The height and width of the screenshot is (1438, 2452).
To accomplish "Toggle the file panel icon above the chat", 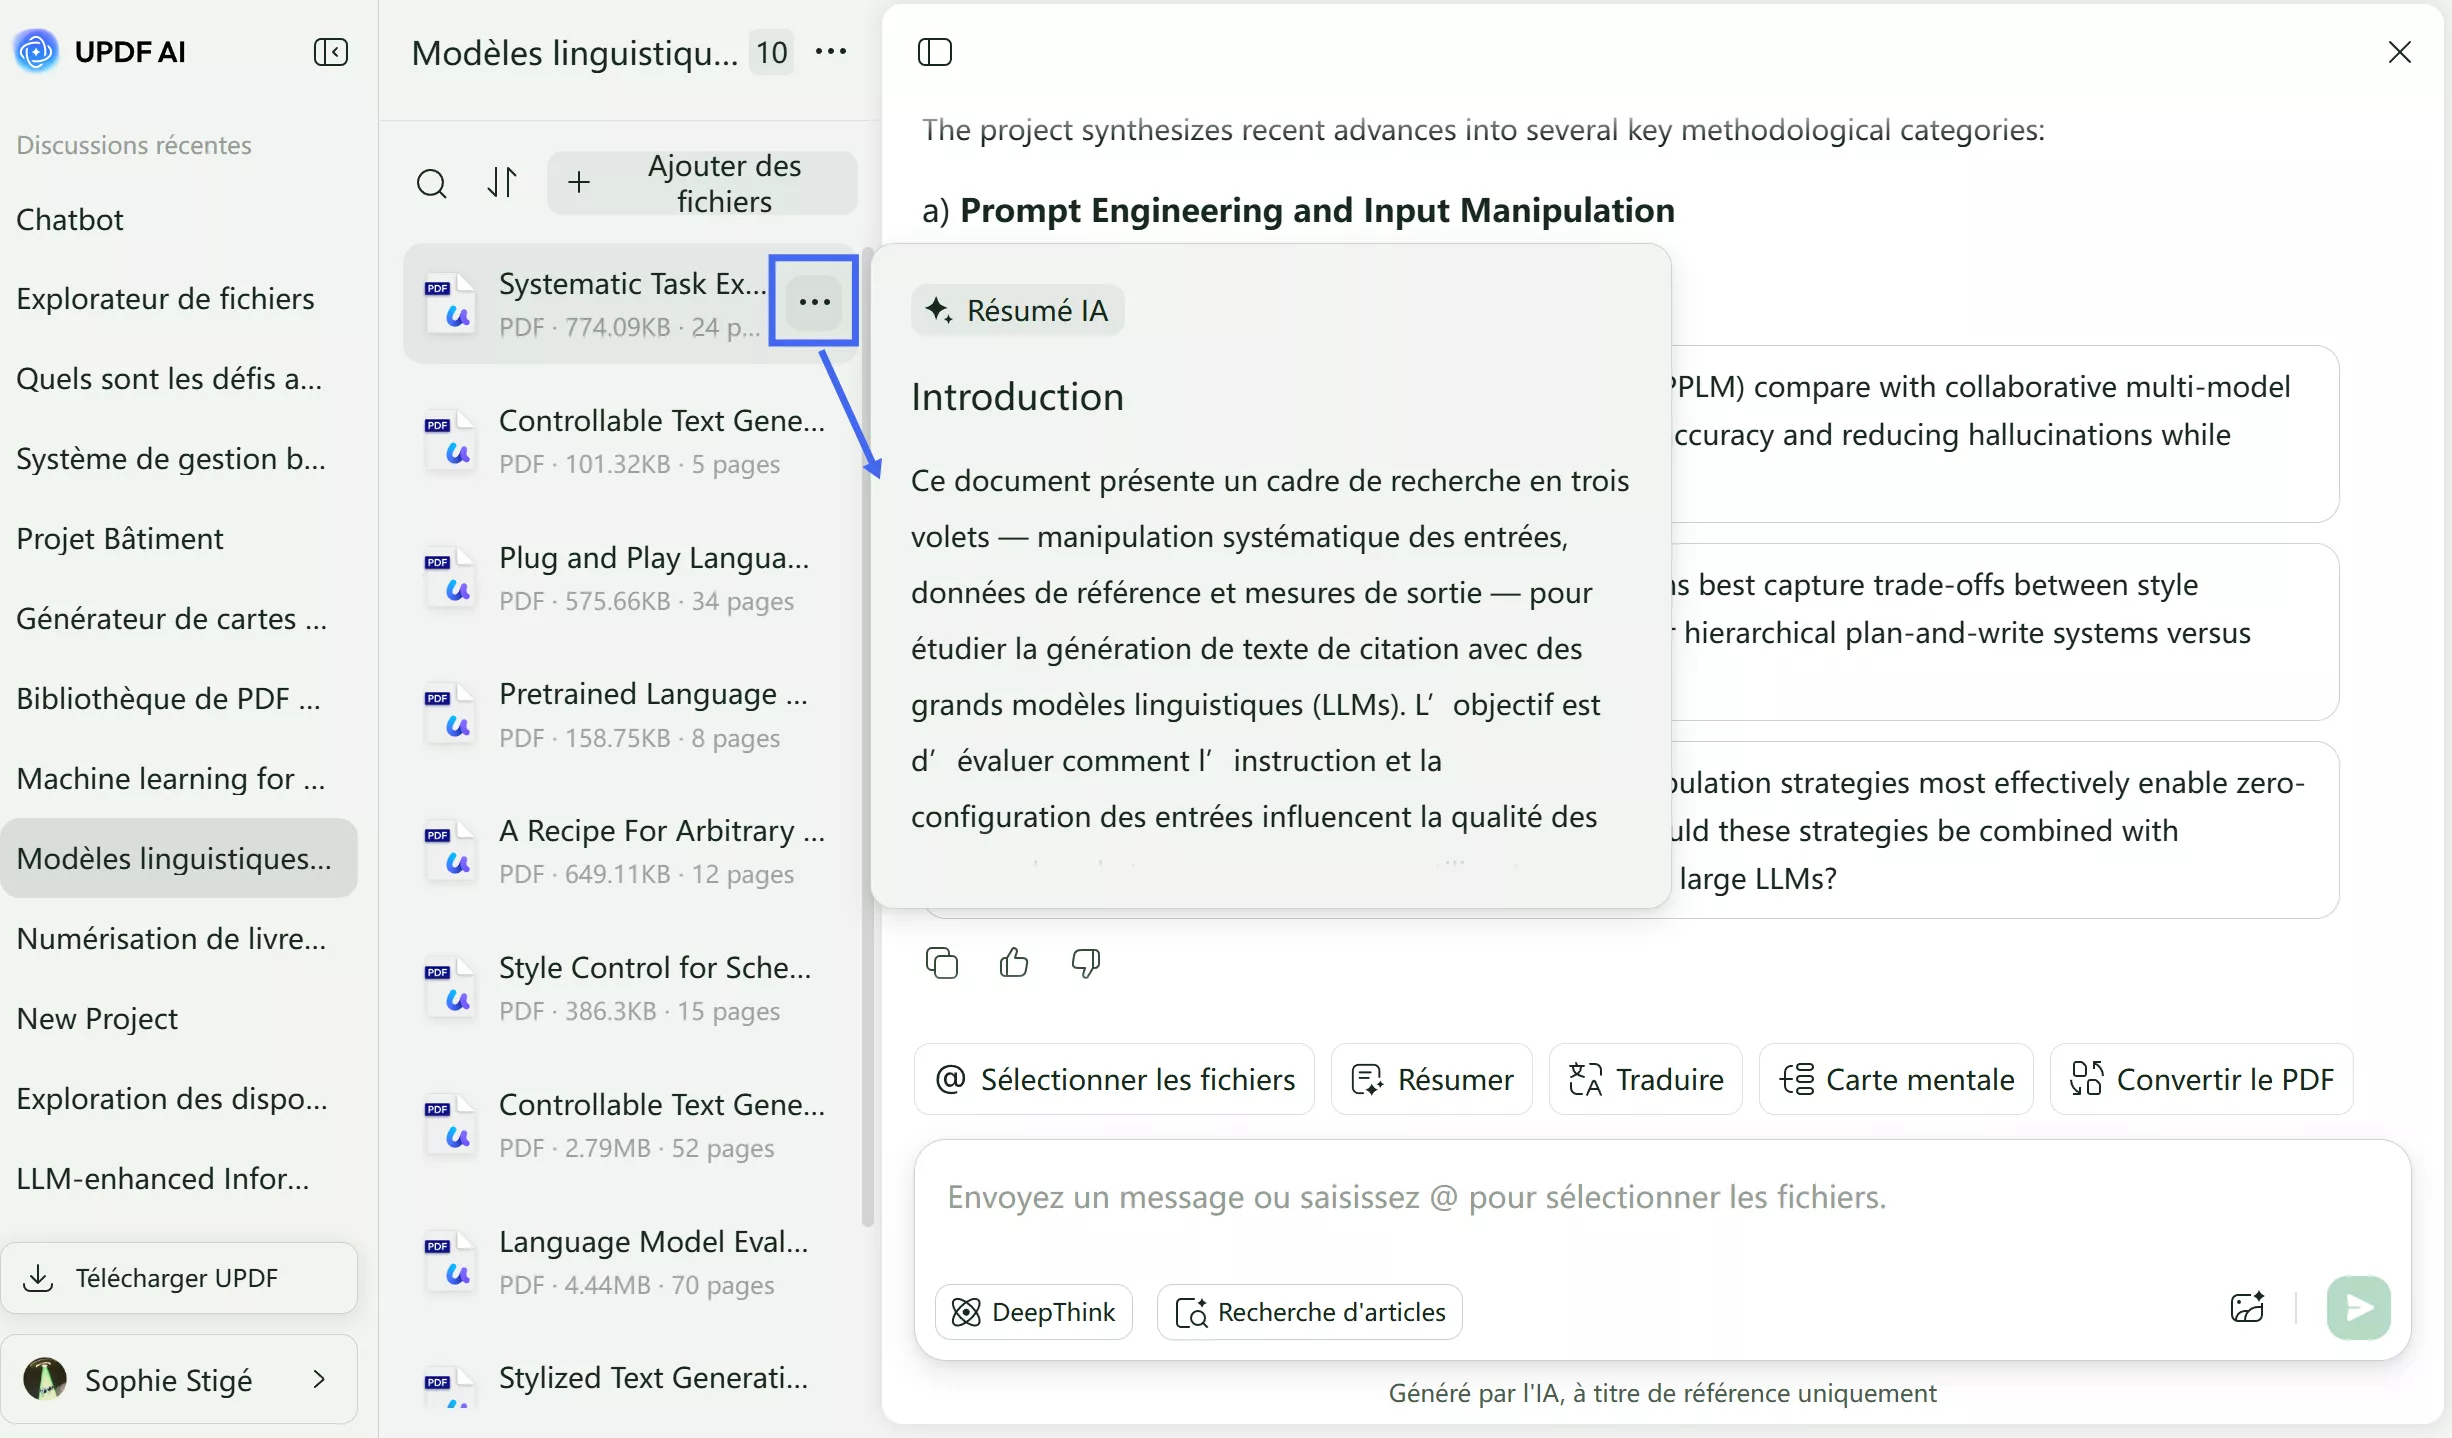I will 934,52.
